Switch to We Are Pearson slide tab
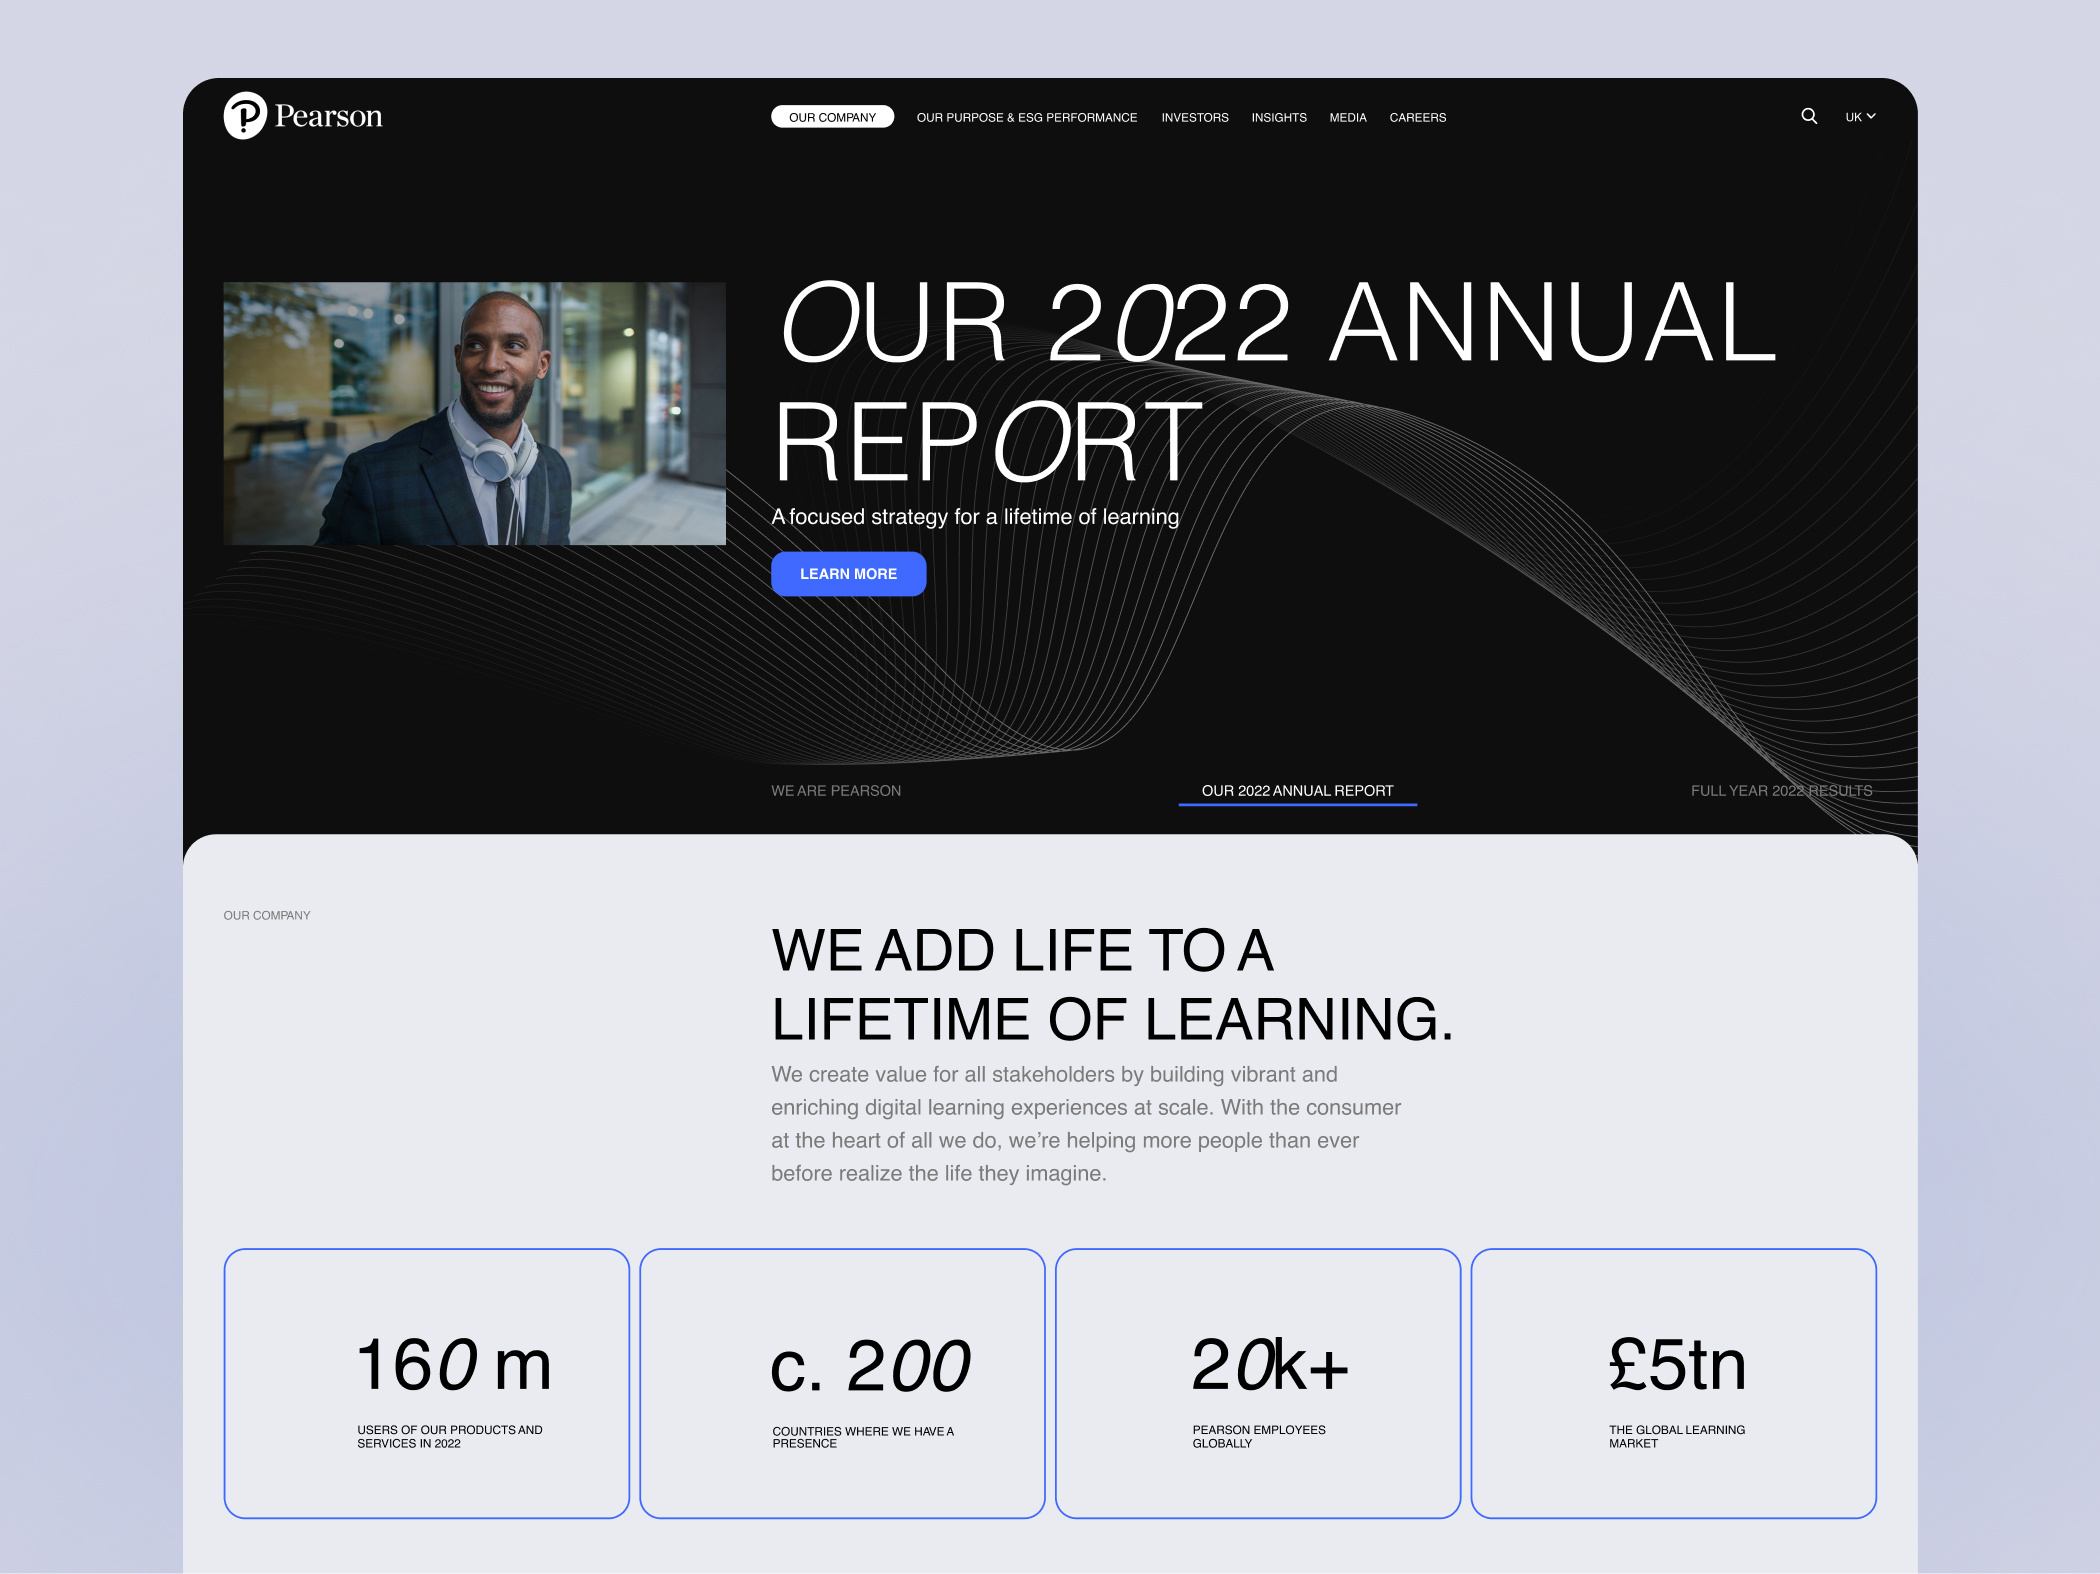Viewport: 2100px width, 1574px height. 836,791
